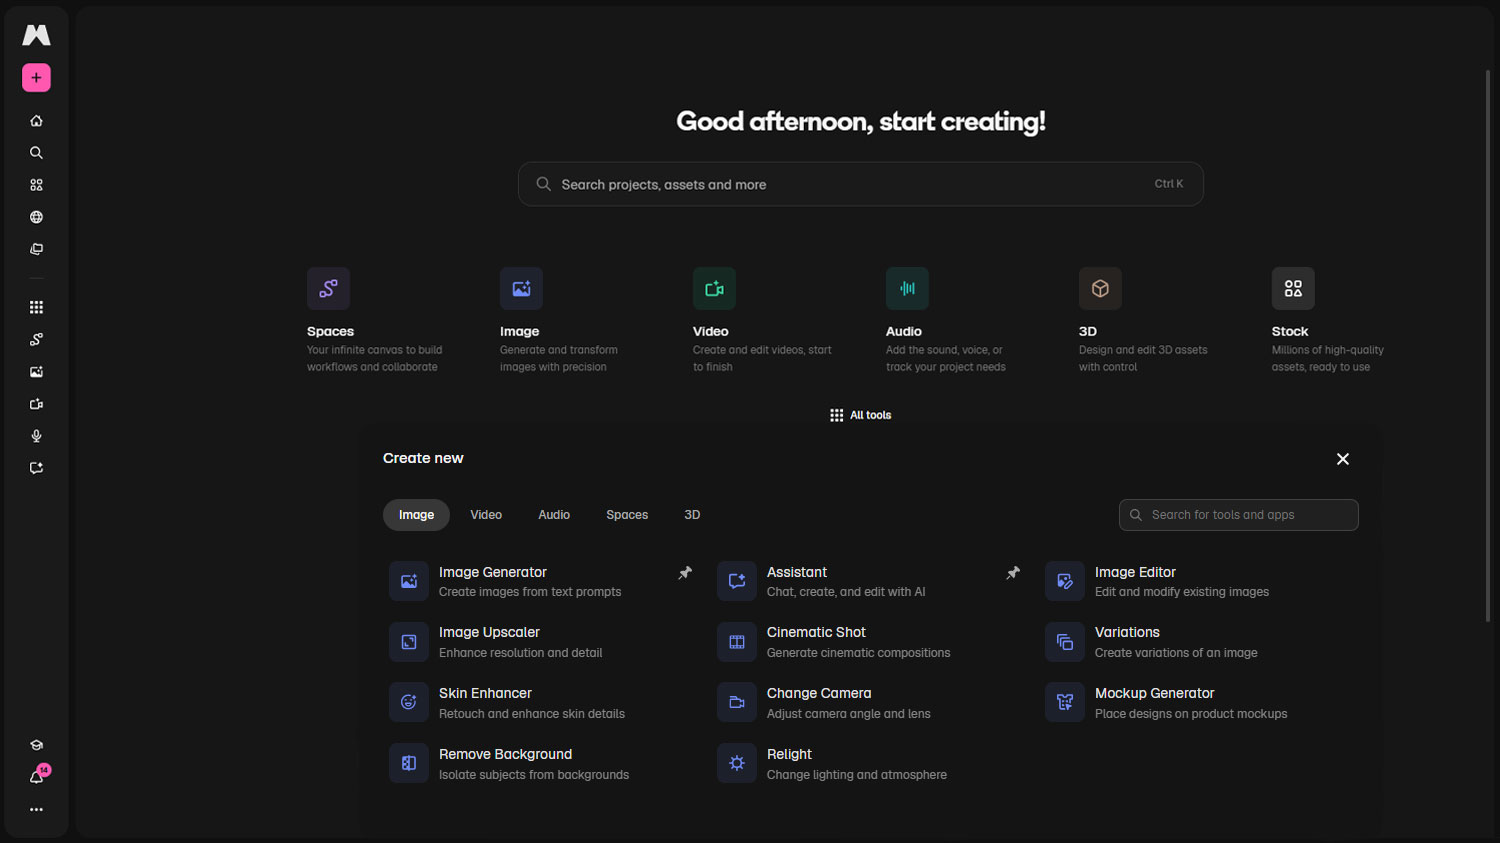
Task: Open Variations by its title
Action: coord(1127,632)
